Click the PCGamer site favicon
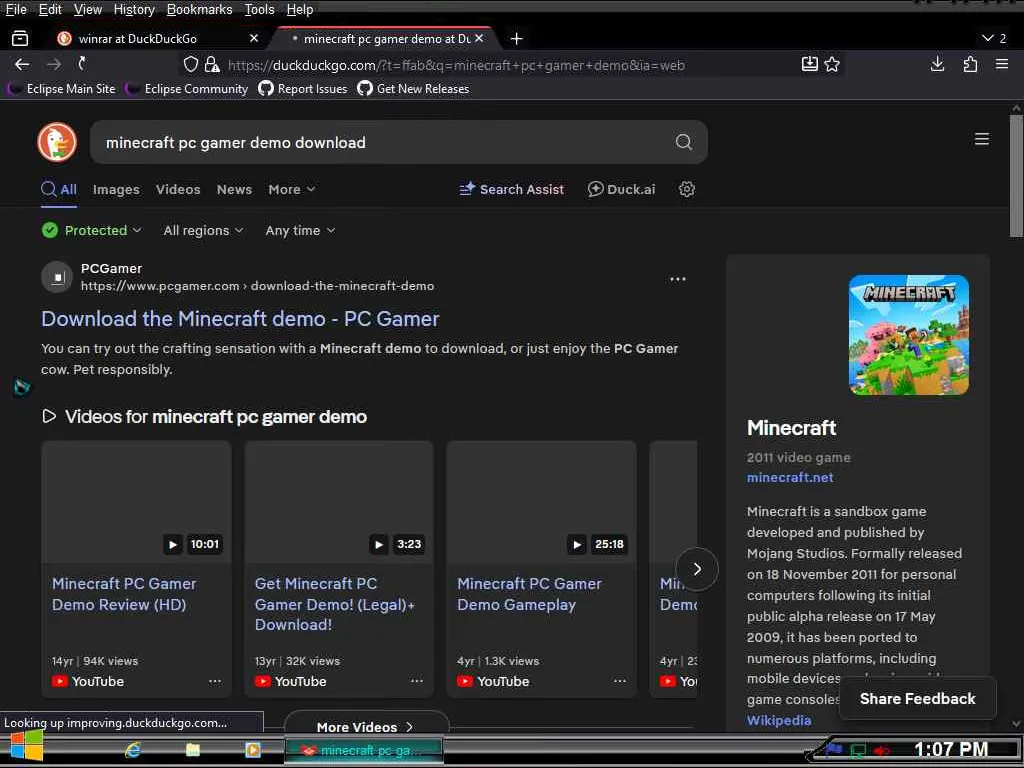1024x768 pixels. click(57, 278)
